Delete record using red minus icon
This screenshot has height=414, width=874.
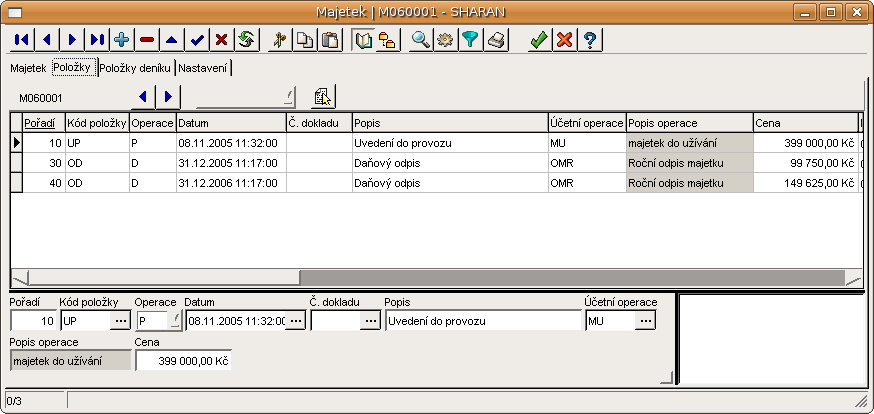147,40
